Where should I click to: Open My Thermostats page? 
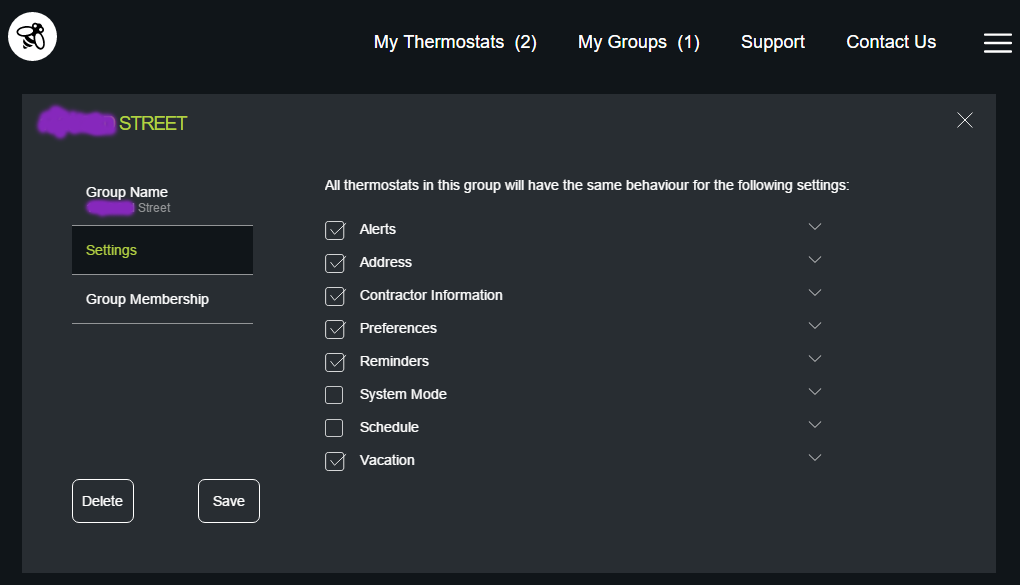[455, 42]
